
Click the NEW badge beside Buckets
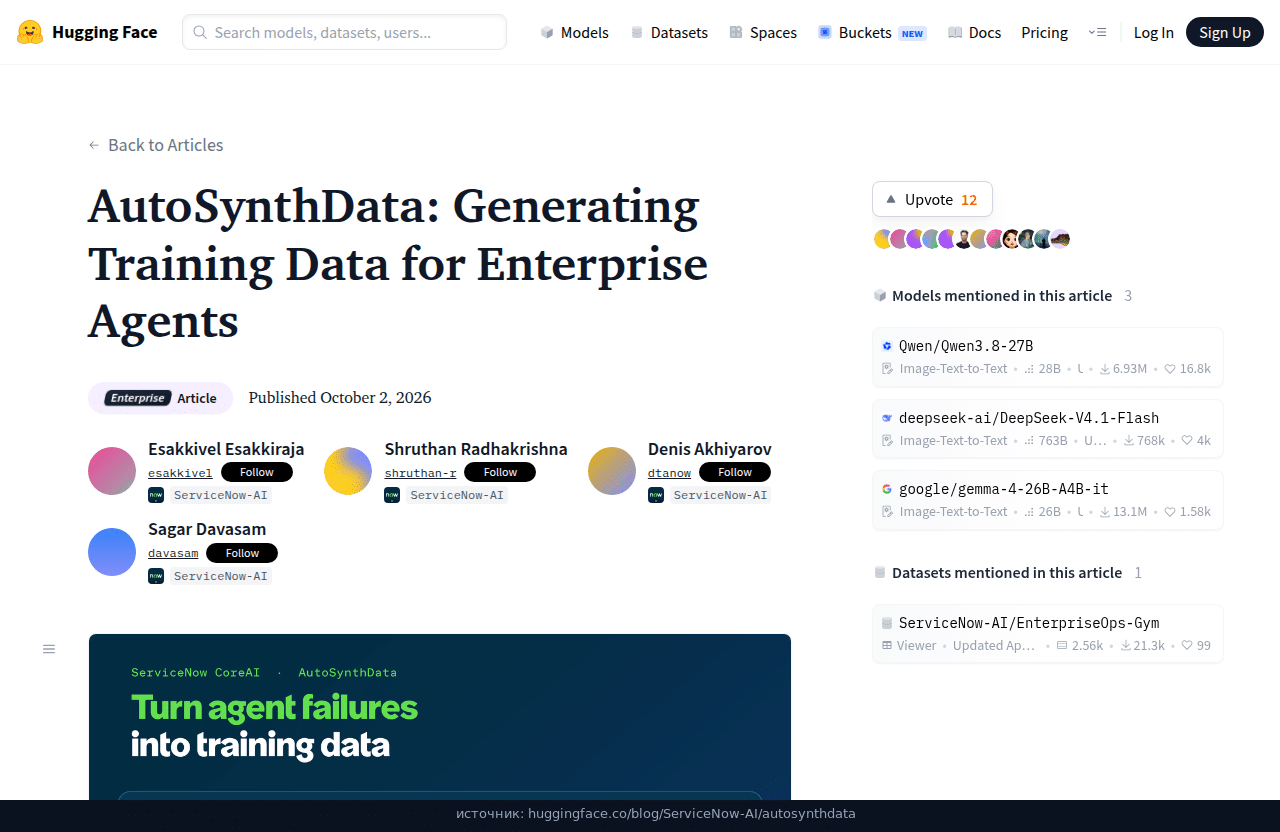[912, 33]
